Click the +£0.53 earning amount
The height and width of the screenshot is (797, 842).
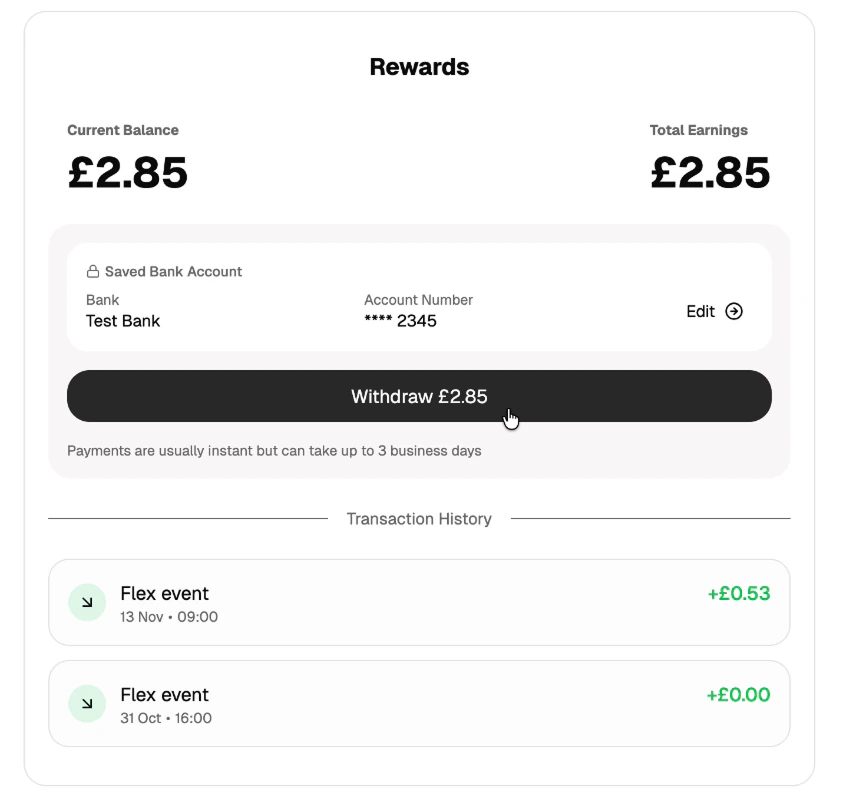[738, 593]
